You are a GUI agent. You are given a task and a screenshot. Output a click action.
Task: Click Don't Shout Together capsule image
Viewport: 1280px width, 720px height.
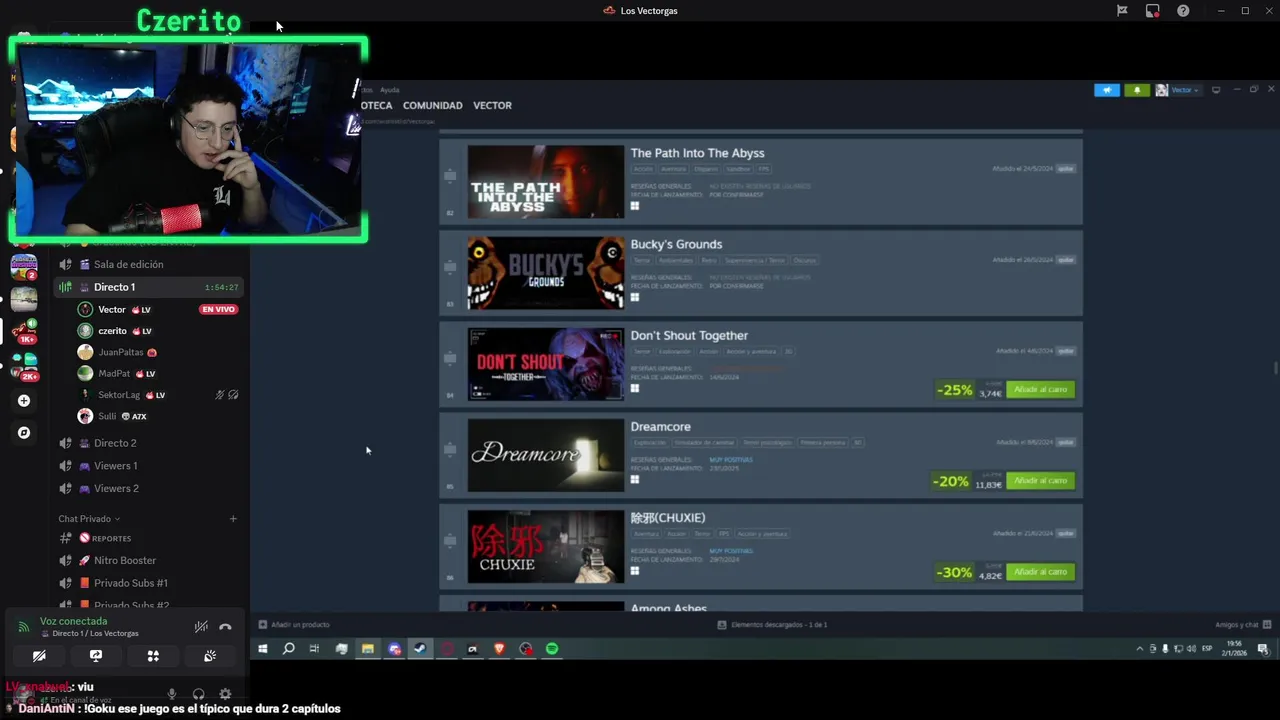[x=546, y=364]
